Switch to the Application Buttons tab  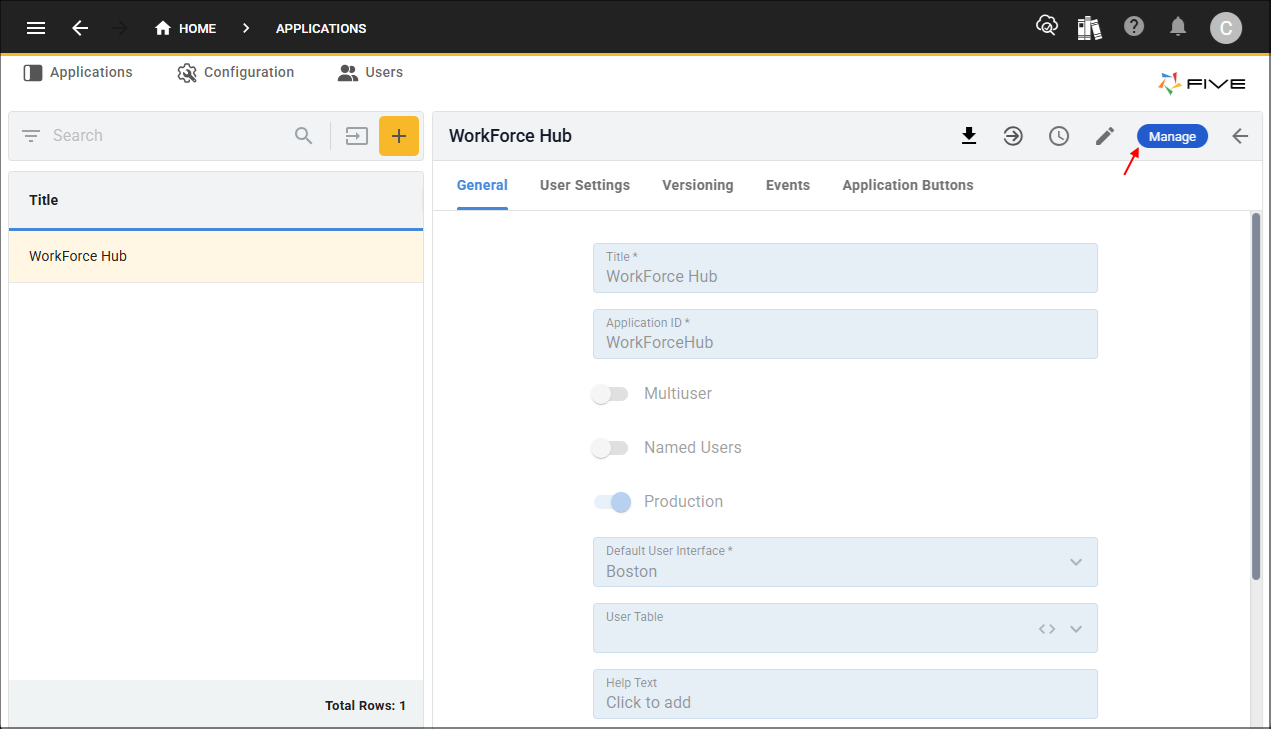(908, 185)
